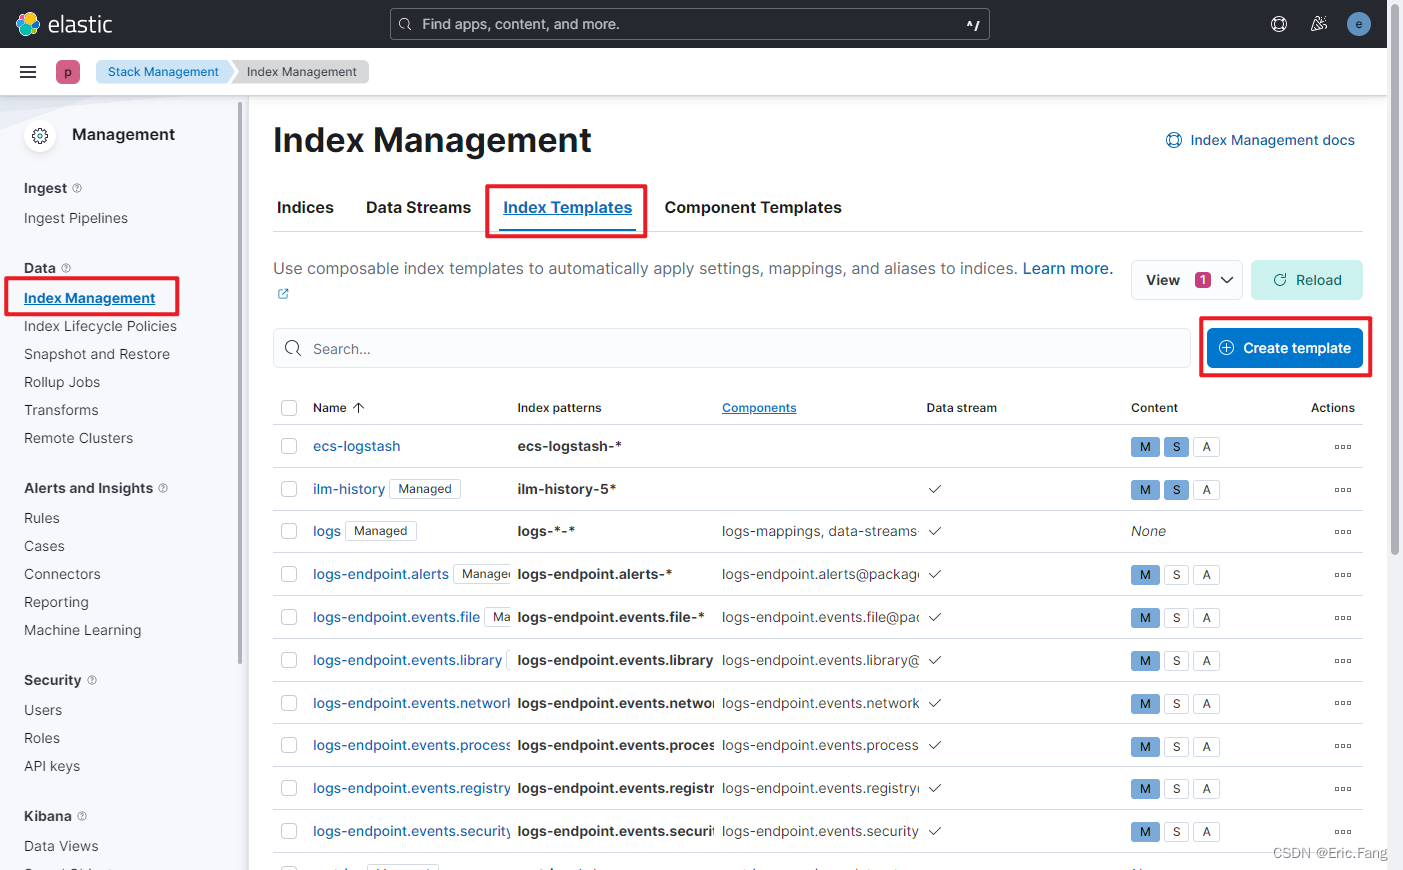
Task: Select the checkbox for the logs template
Action: pyautogui.click(x=289, y=531)
